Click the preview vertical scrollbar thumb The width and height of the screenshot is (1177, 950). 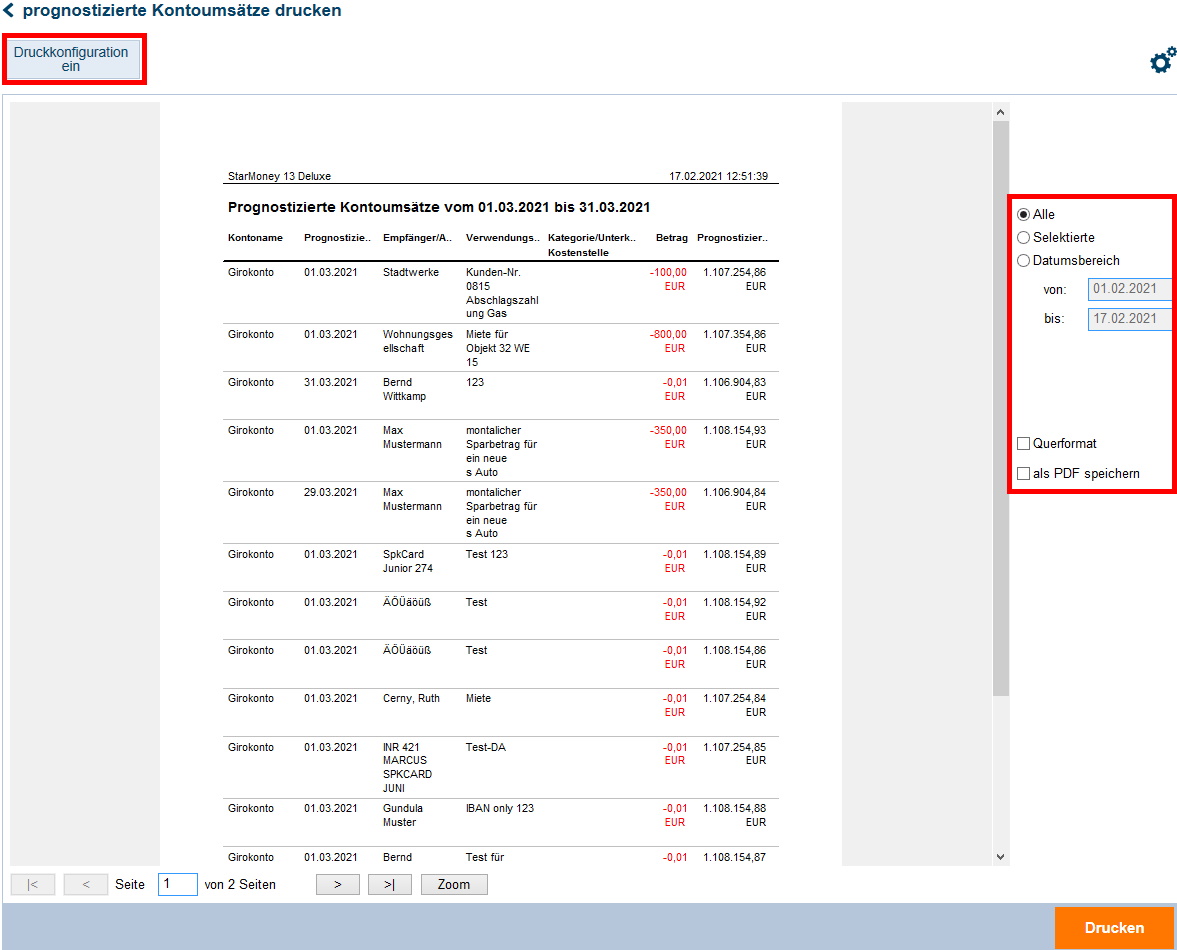(1001, 400)
